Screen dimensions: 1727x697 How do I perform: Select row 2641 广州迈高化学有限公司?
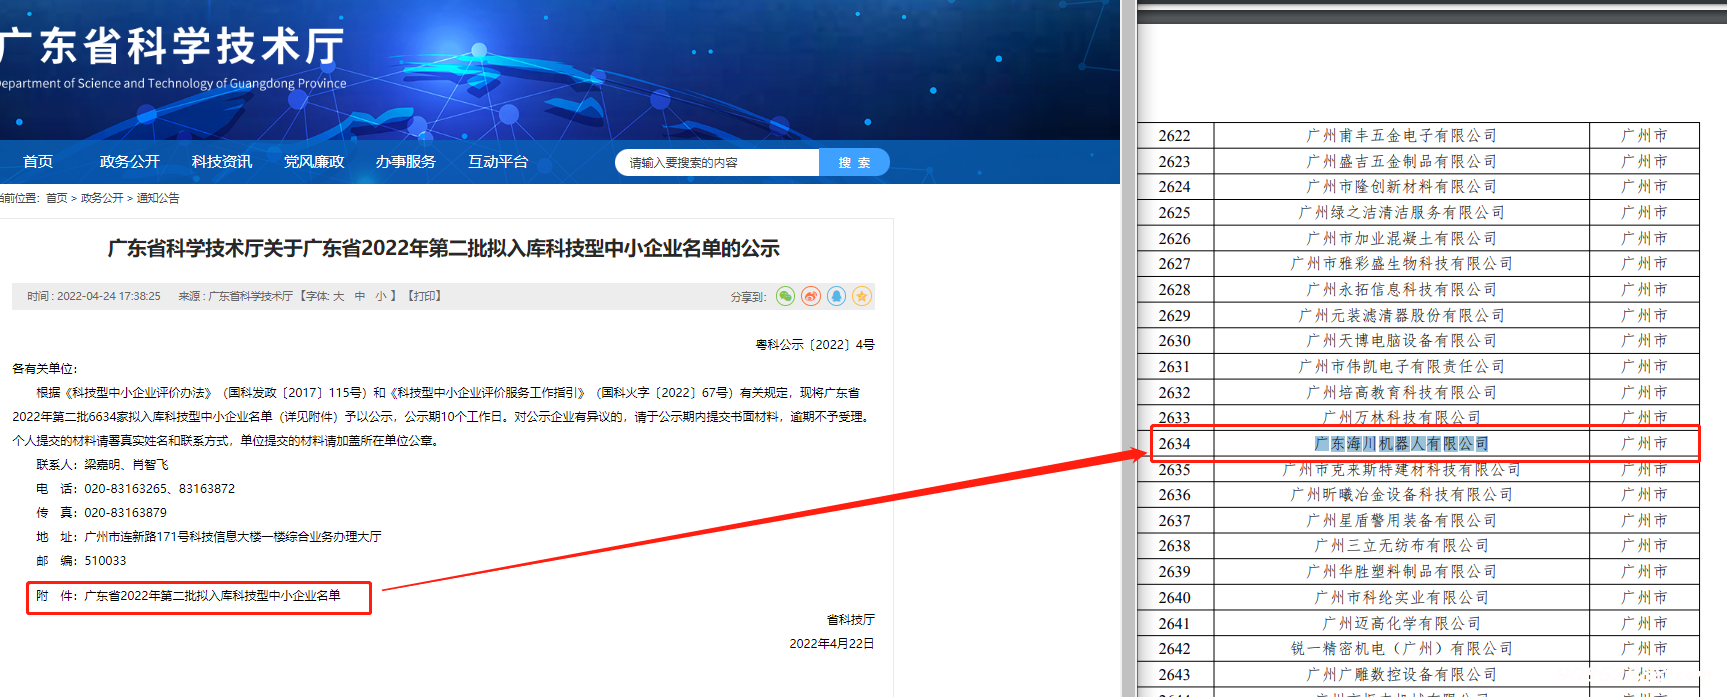pos(1418,623)
